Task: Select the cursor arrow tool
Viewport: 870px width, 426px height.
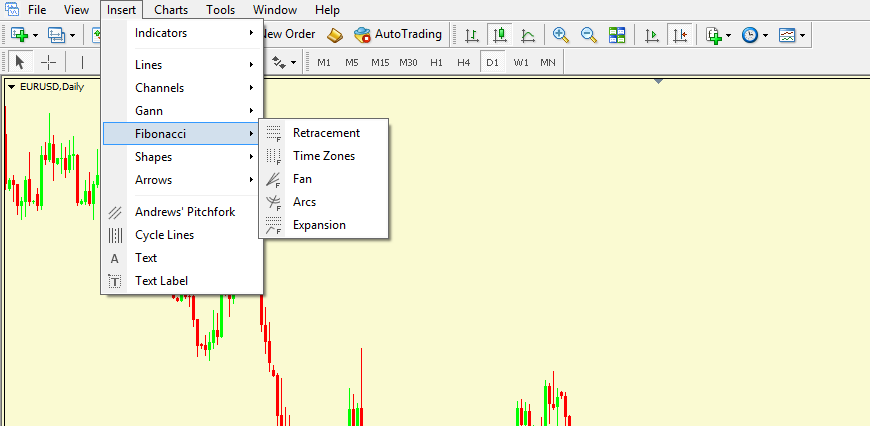Action: coord(19,62)
